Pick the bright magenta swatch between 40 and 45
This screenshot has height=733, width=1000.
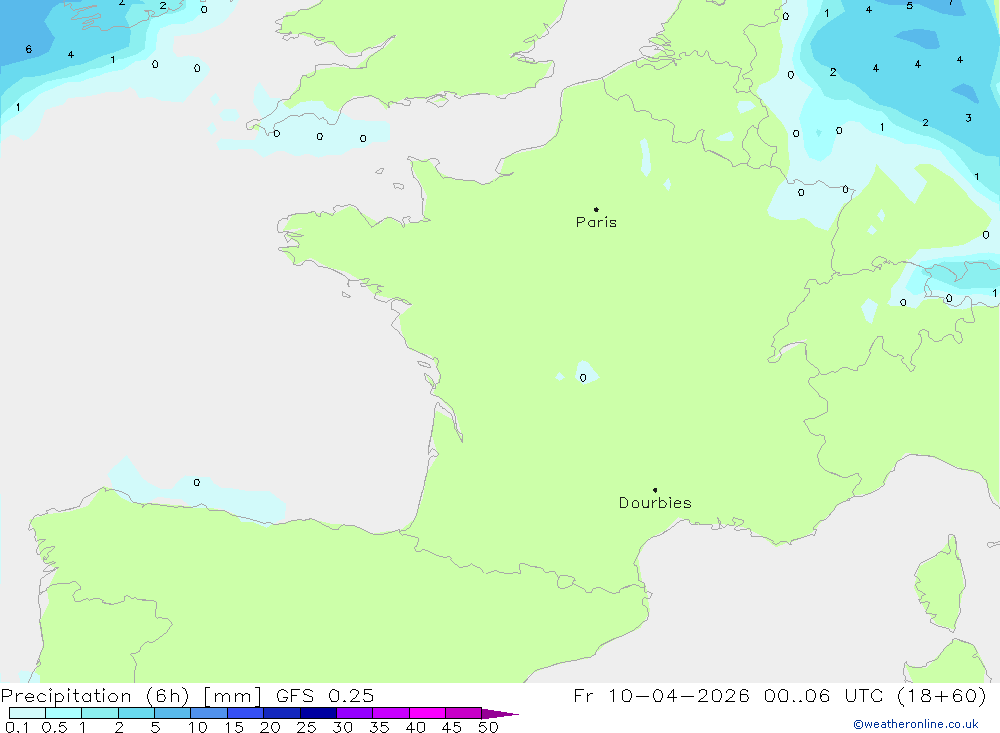427,713
